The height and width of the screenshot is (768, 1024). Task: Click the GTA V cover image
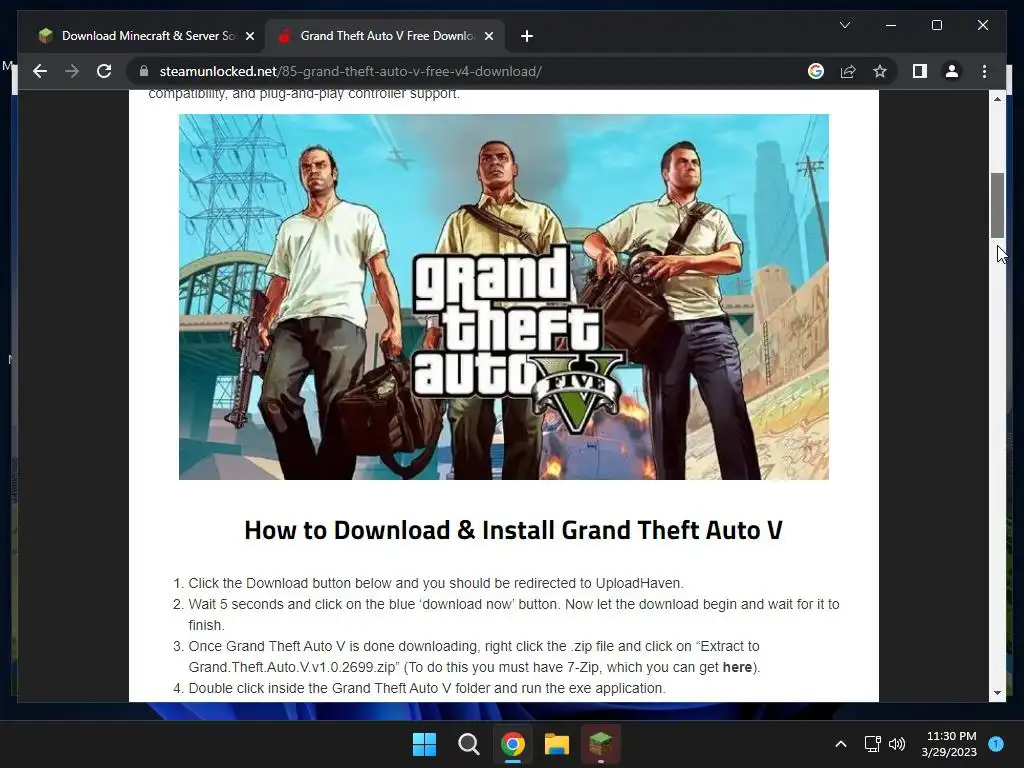504,297
